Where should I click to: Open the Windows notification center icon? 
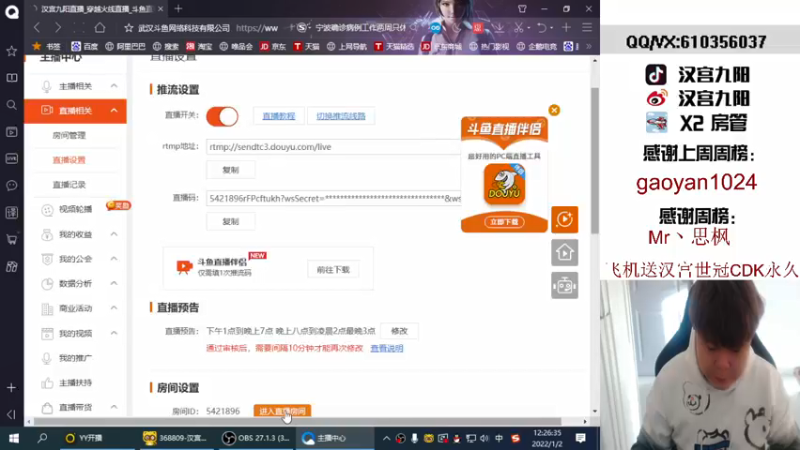click(581, 438)
